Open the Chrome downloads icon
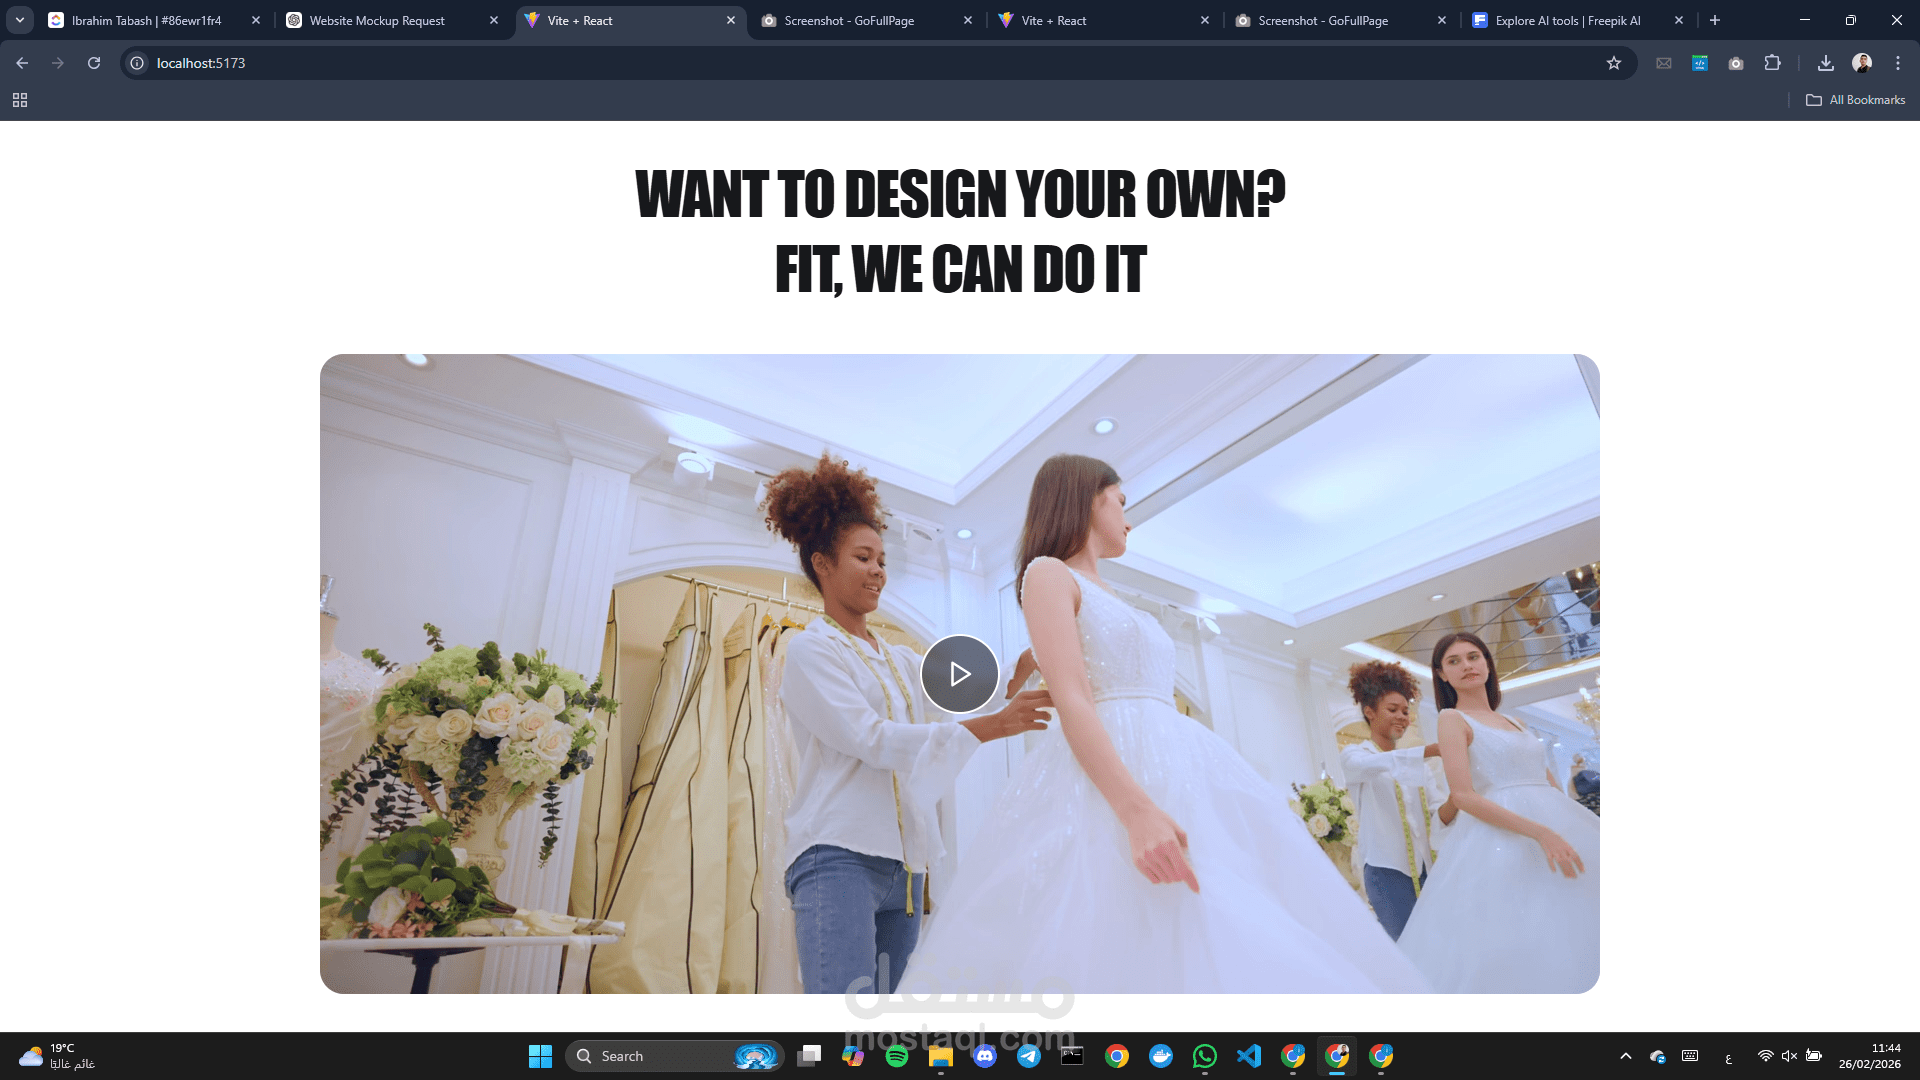This screenshot has height=1080, width=1920. (x=1825, y=63)
